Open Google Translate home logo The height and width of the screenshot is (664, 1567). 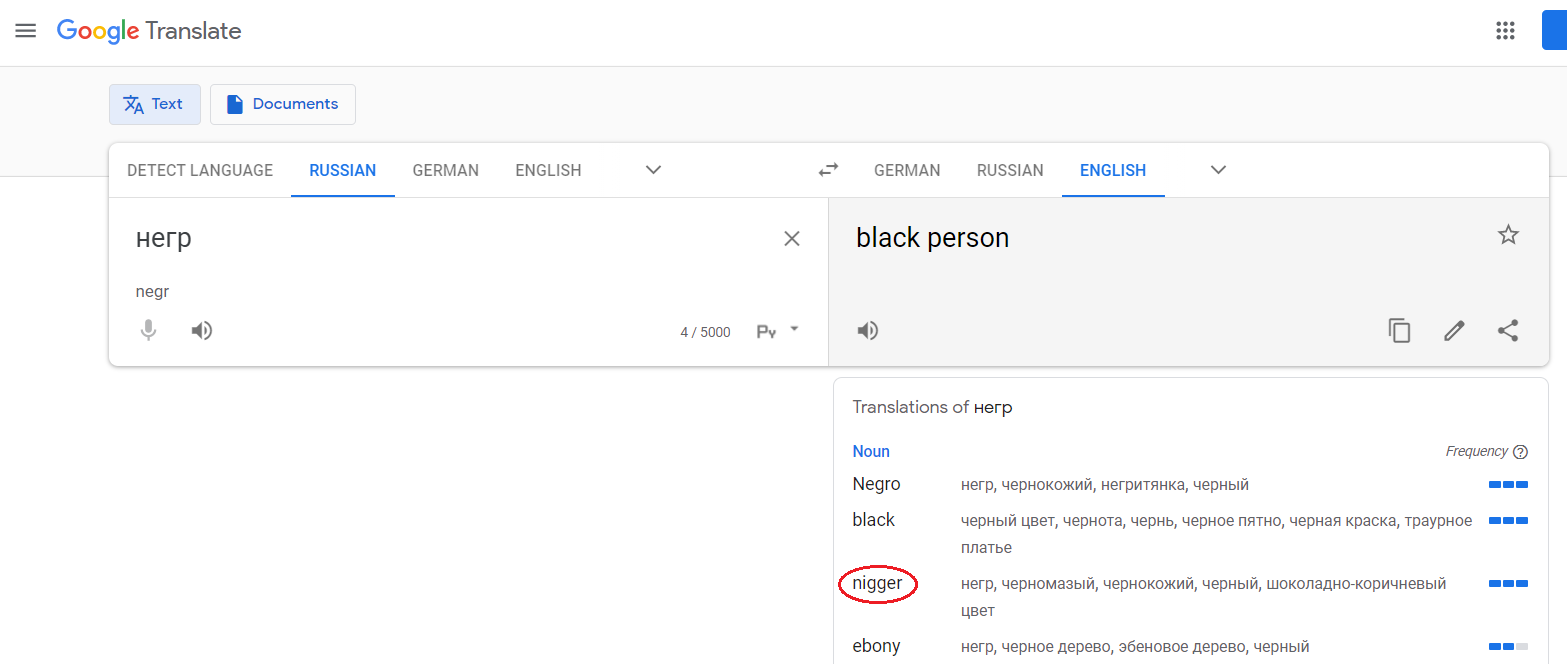pyautogui.click(x=149, y=31)
